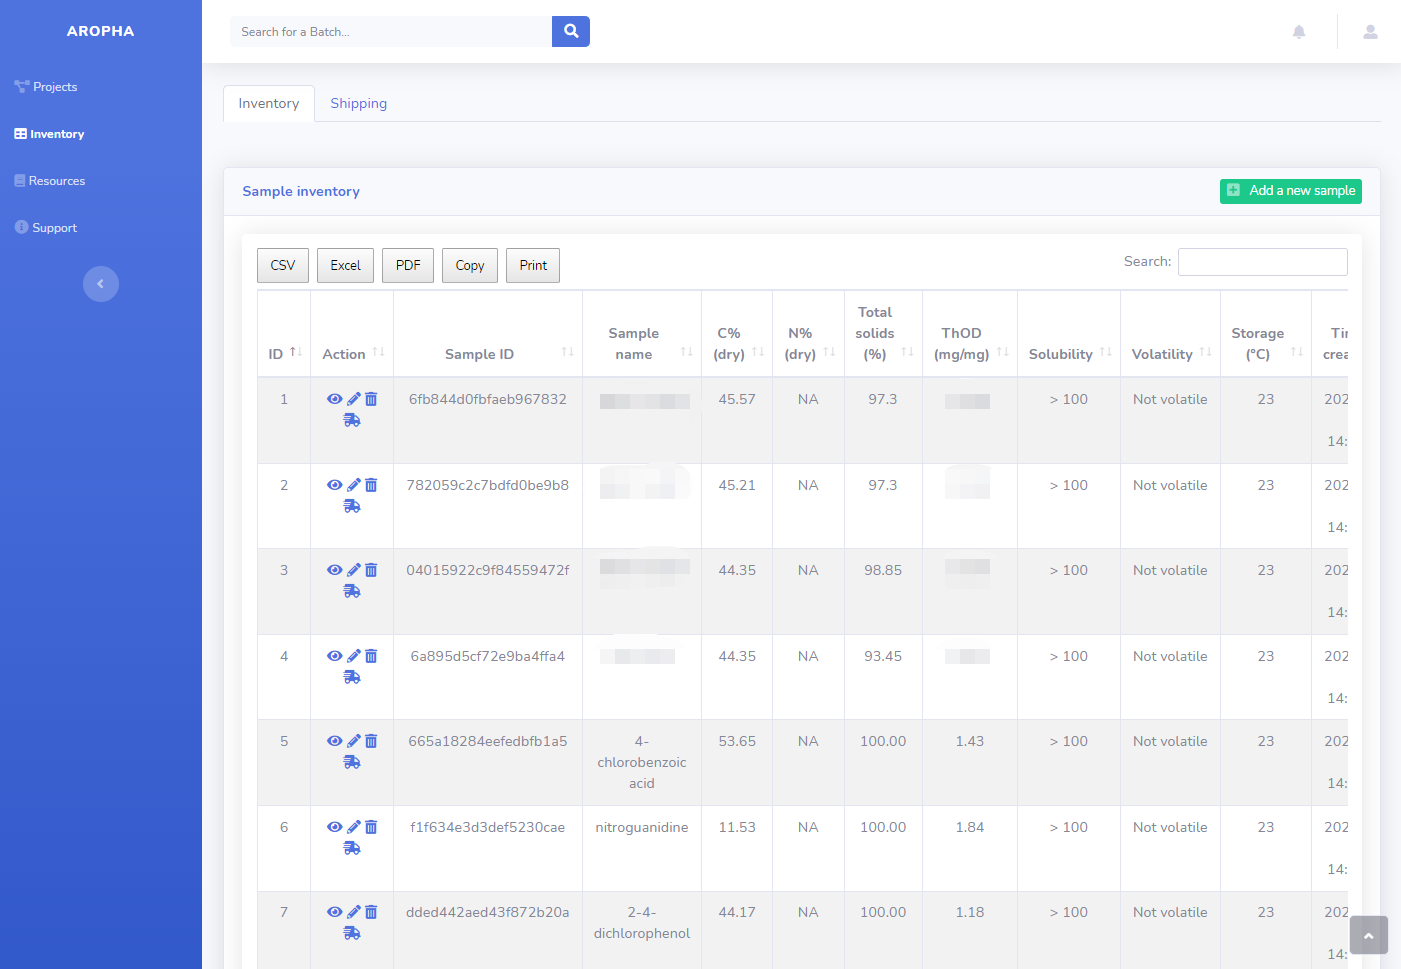1401x969 pixels.
Task: Edit the nitroguanidine sample entry
Action: pos(352,827)
